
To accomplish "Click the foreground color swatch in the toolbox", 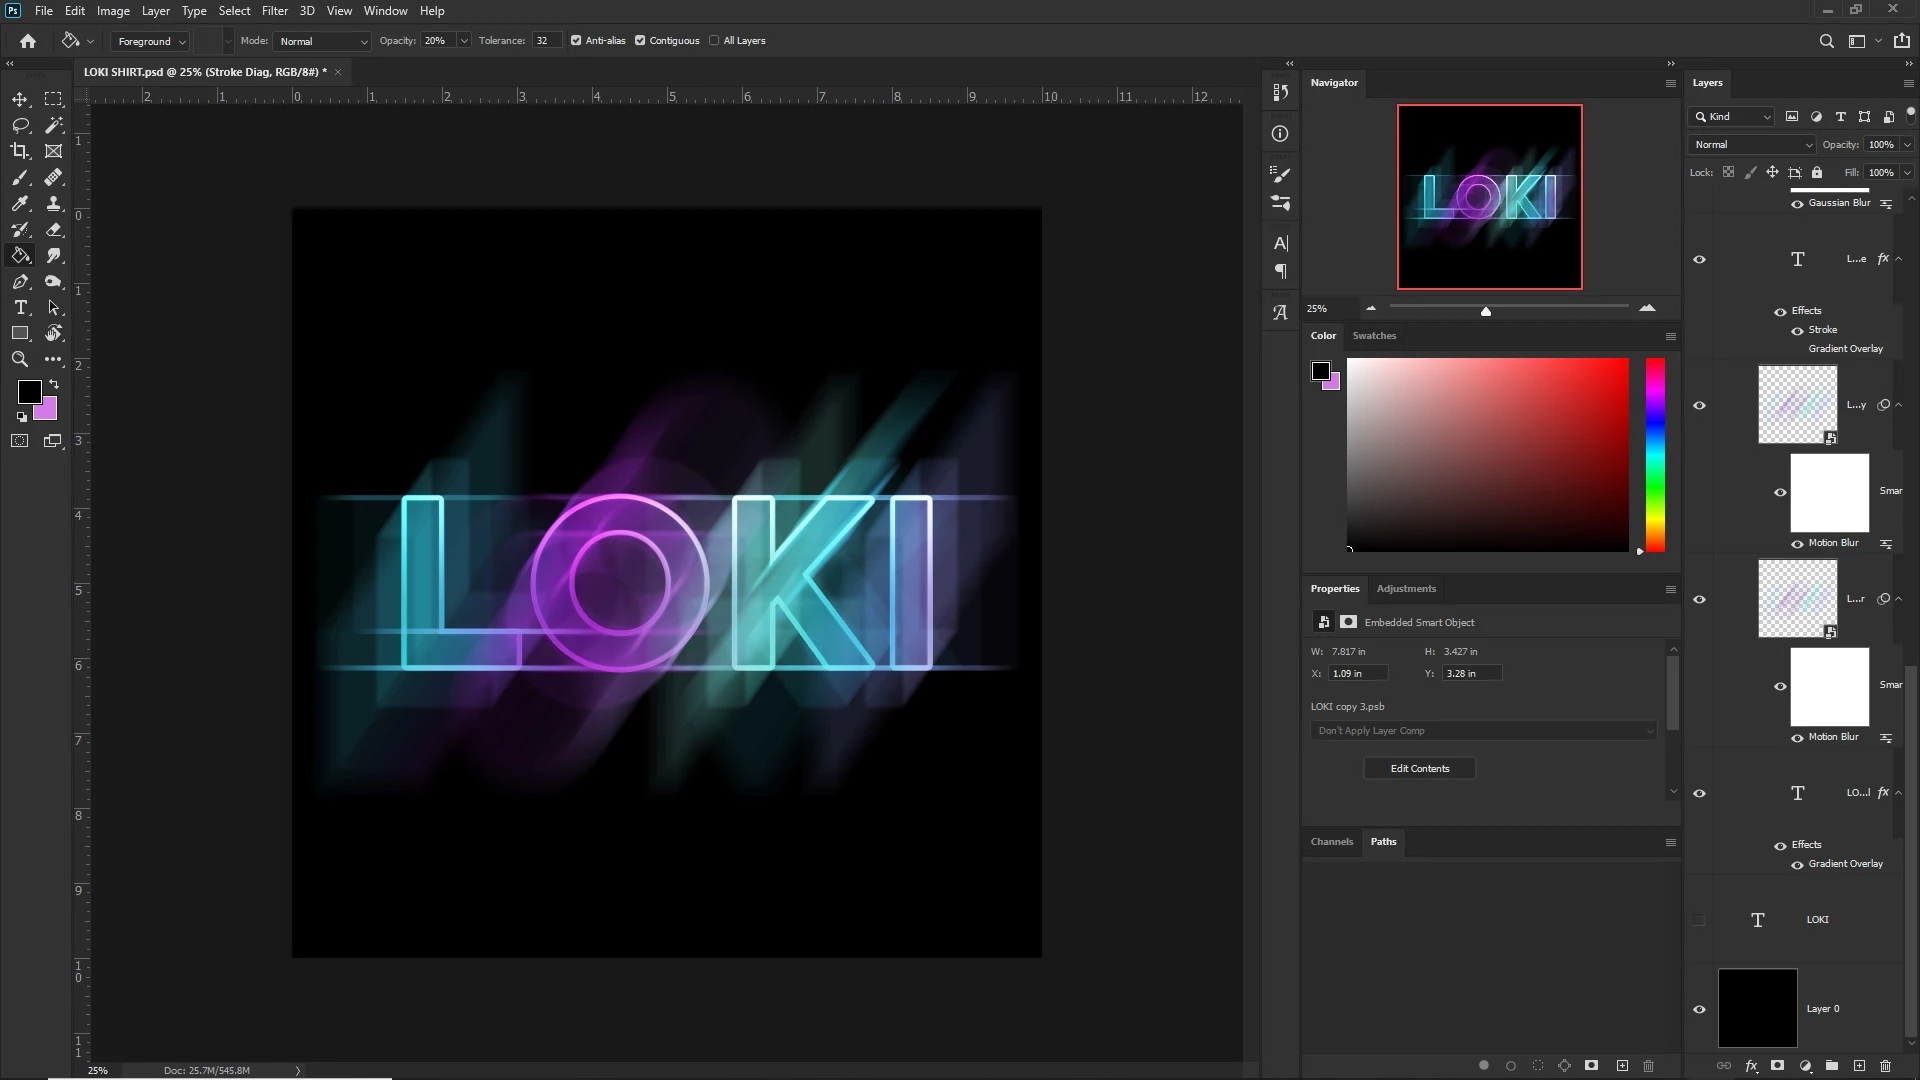I will click(x=29, y=391).
